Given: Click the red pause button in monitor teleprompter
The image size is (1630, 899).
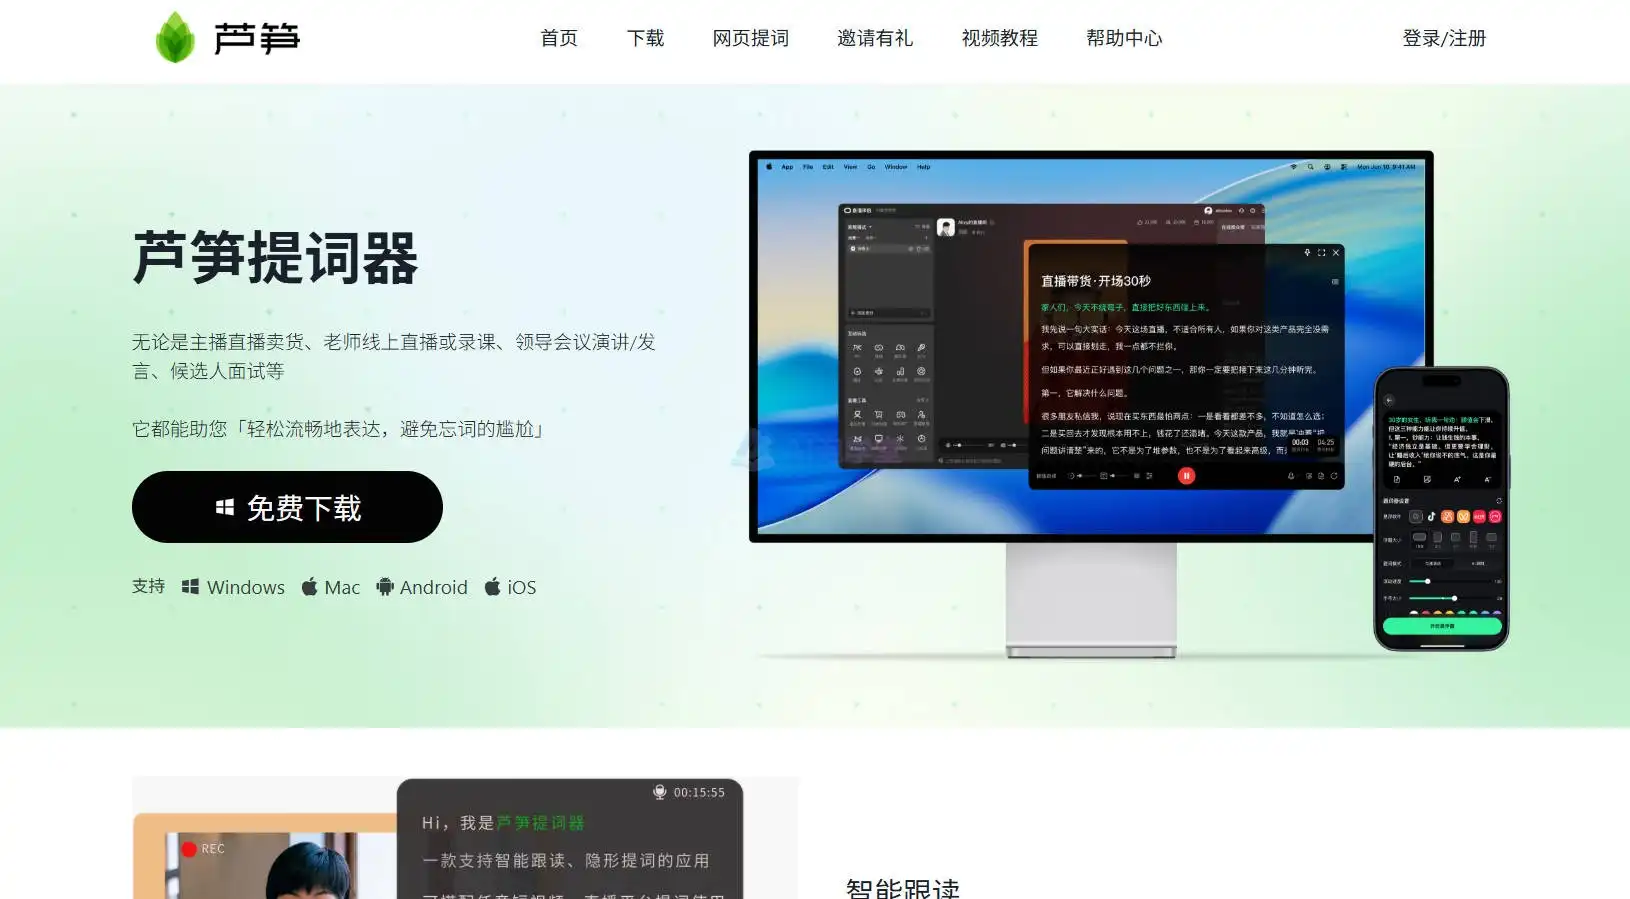Looking at the screenshot, I should coord(1186,476).
